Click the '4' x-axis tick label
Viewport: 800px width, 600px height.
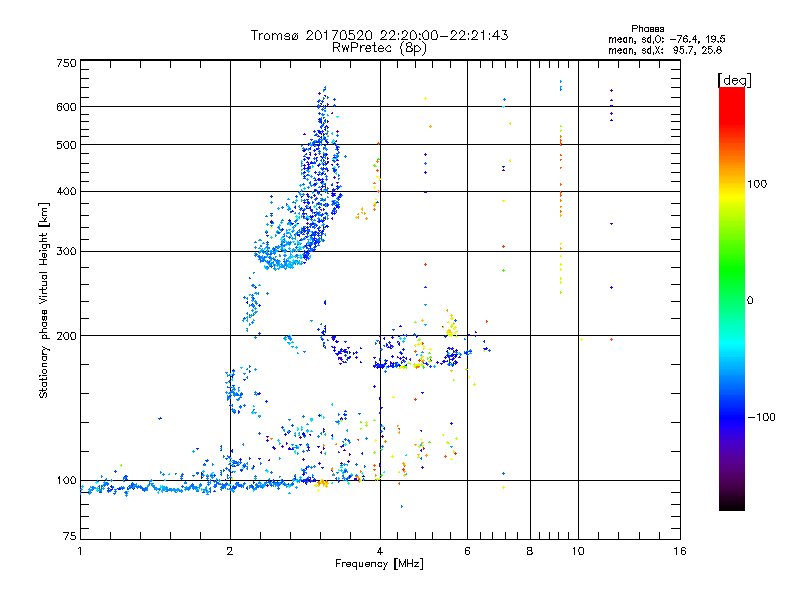pos(380,551)
